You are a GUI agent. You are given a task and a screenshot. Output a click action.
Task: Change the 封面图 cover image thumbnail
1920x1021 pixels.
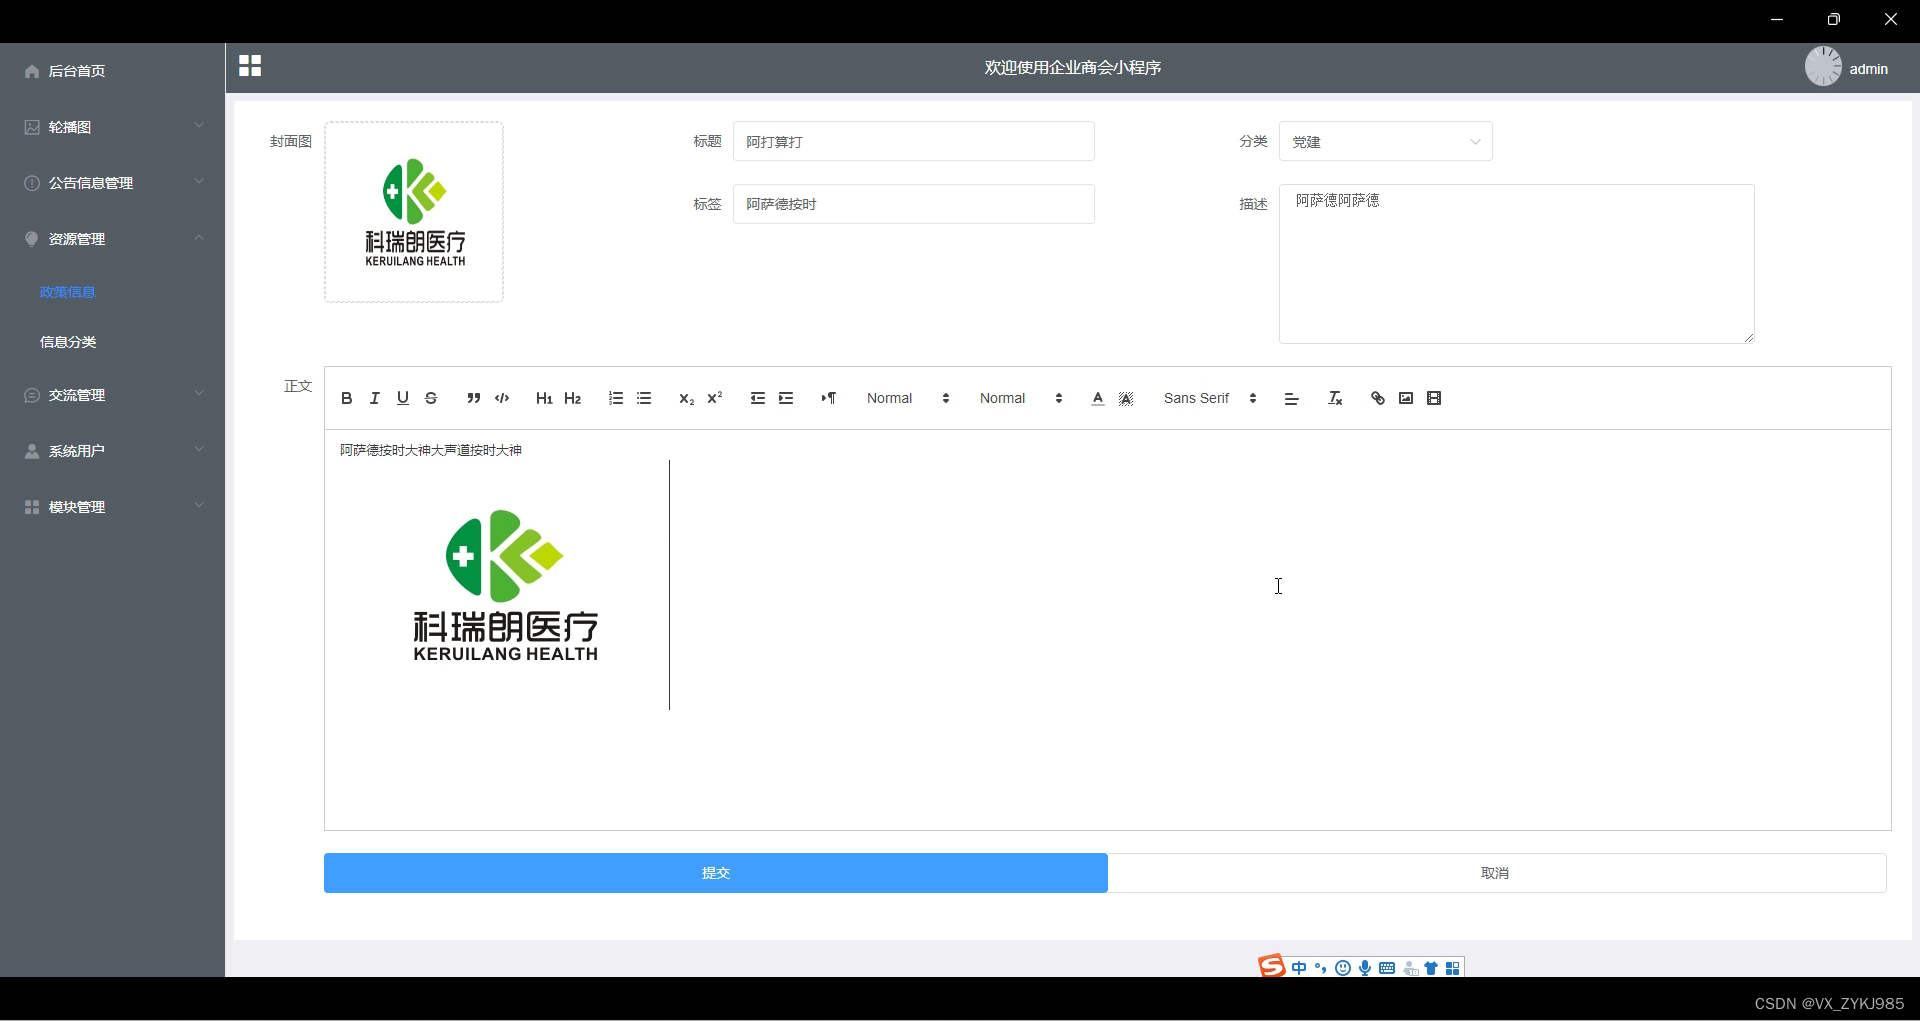click(414, 212)
